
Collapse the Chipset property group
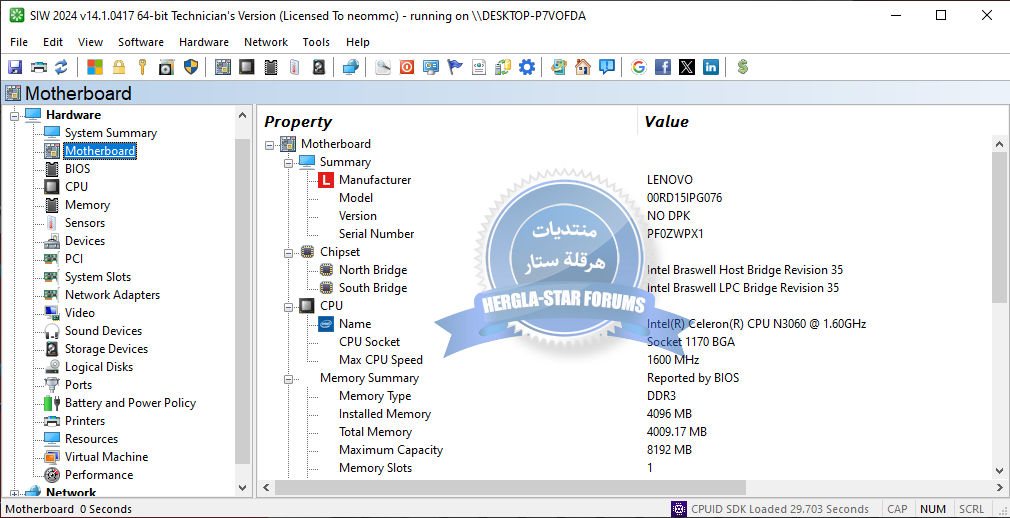(288, 253)
